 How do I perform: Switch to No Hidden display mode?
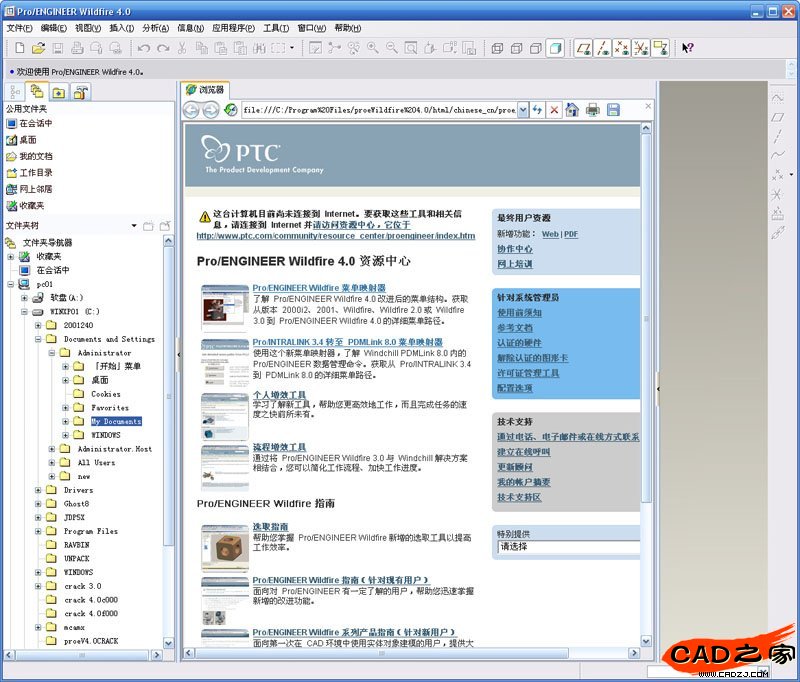(x=536, y=48)
